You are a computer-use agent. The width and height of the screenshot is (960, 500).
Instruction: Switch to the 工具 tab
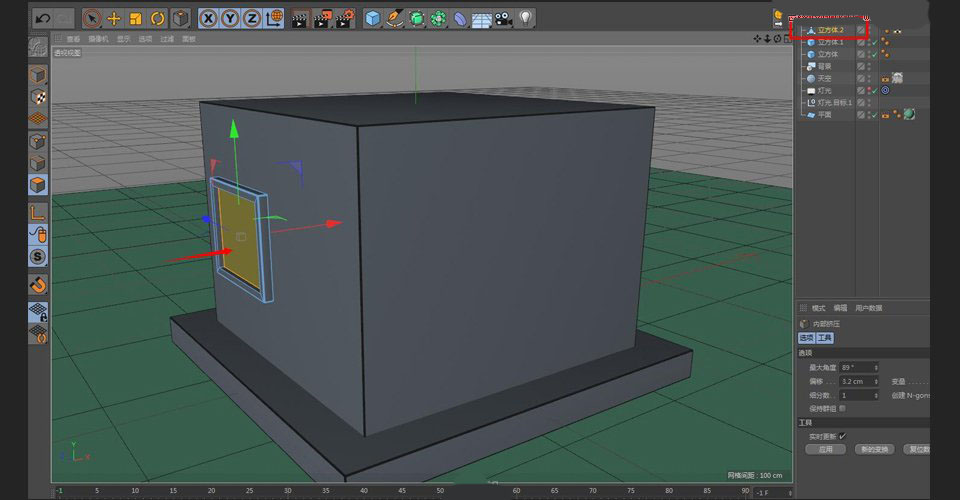coord(825,338)
